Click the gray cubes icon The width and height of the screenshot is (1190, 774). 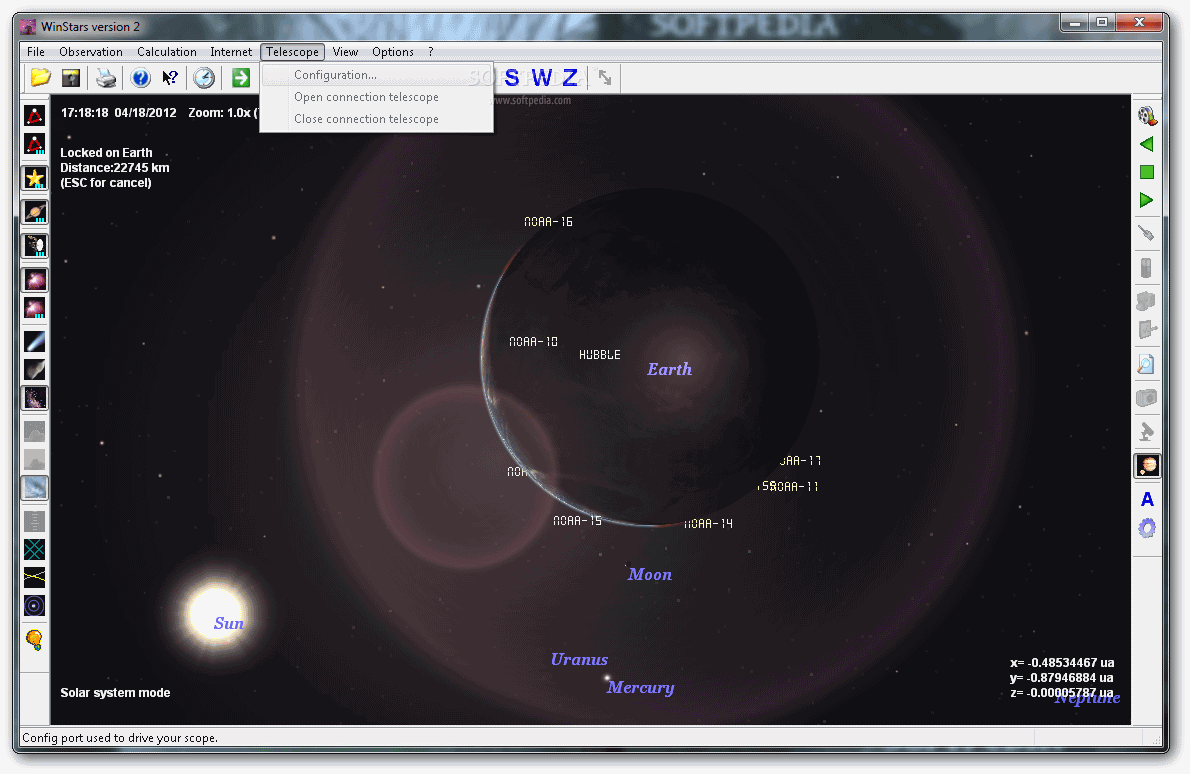(1147, 301)
